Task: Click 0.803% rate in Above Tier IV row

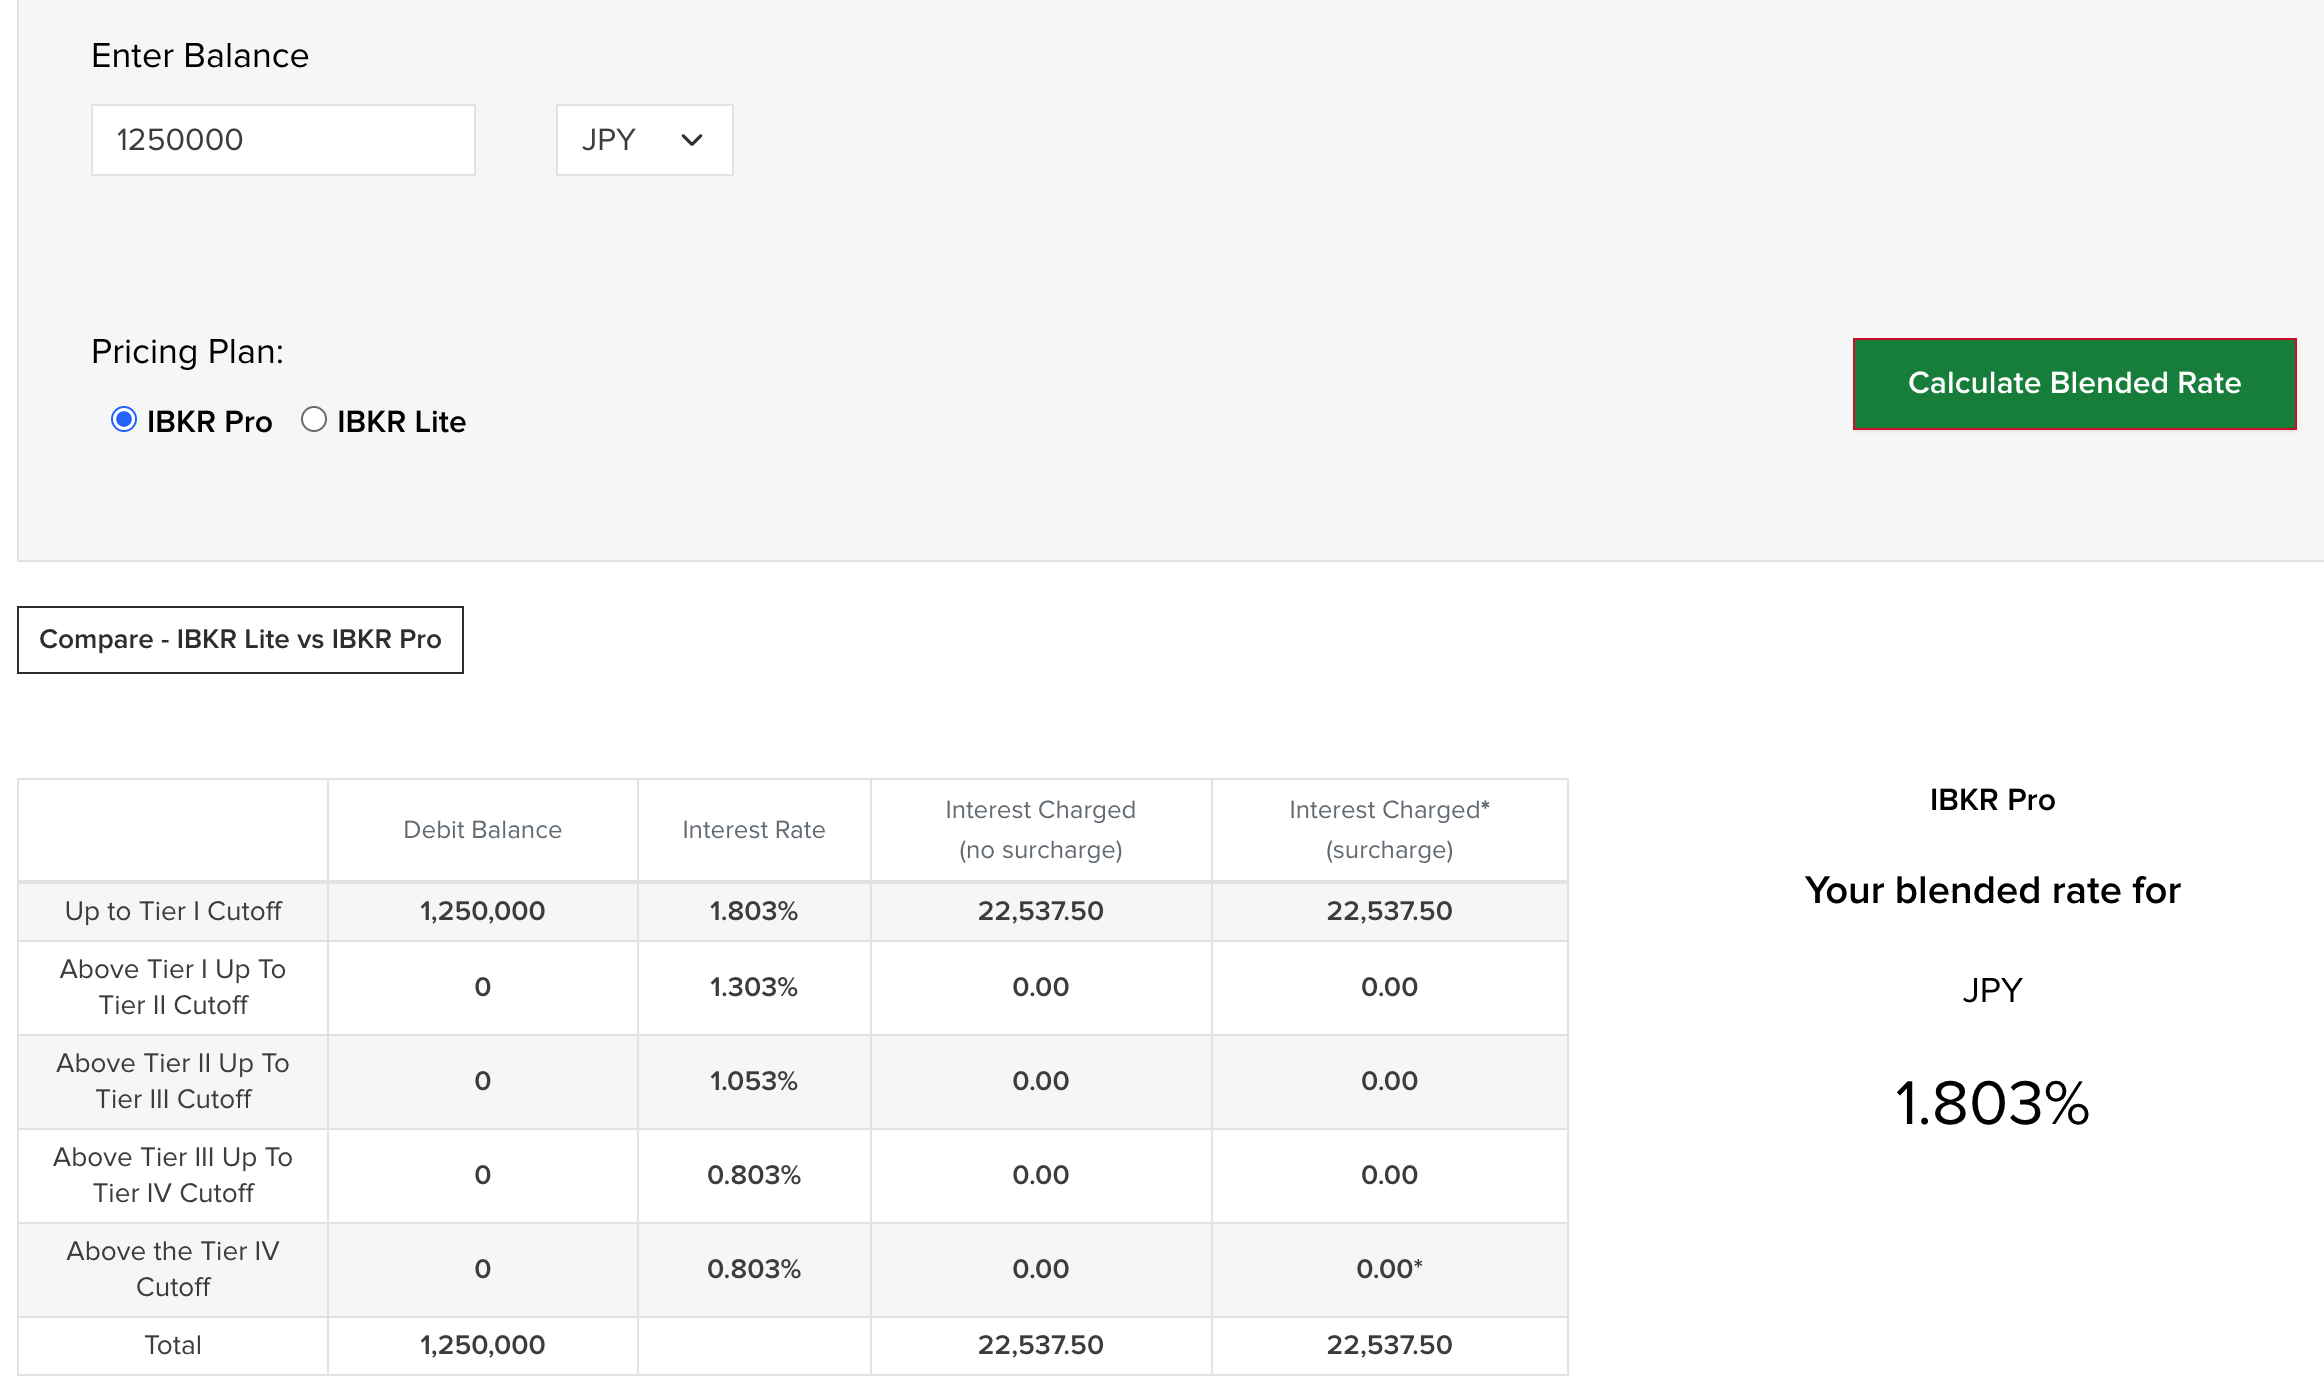Action: tap(754, 1269)
